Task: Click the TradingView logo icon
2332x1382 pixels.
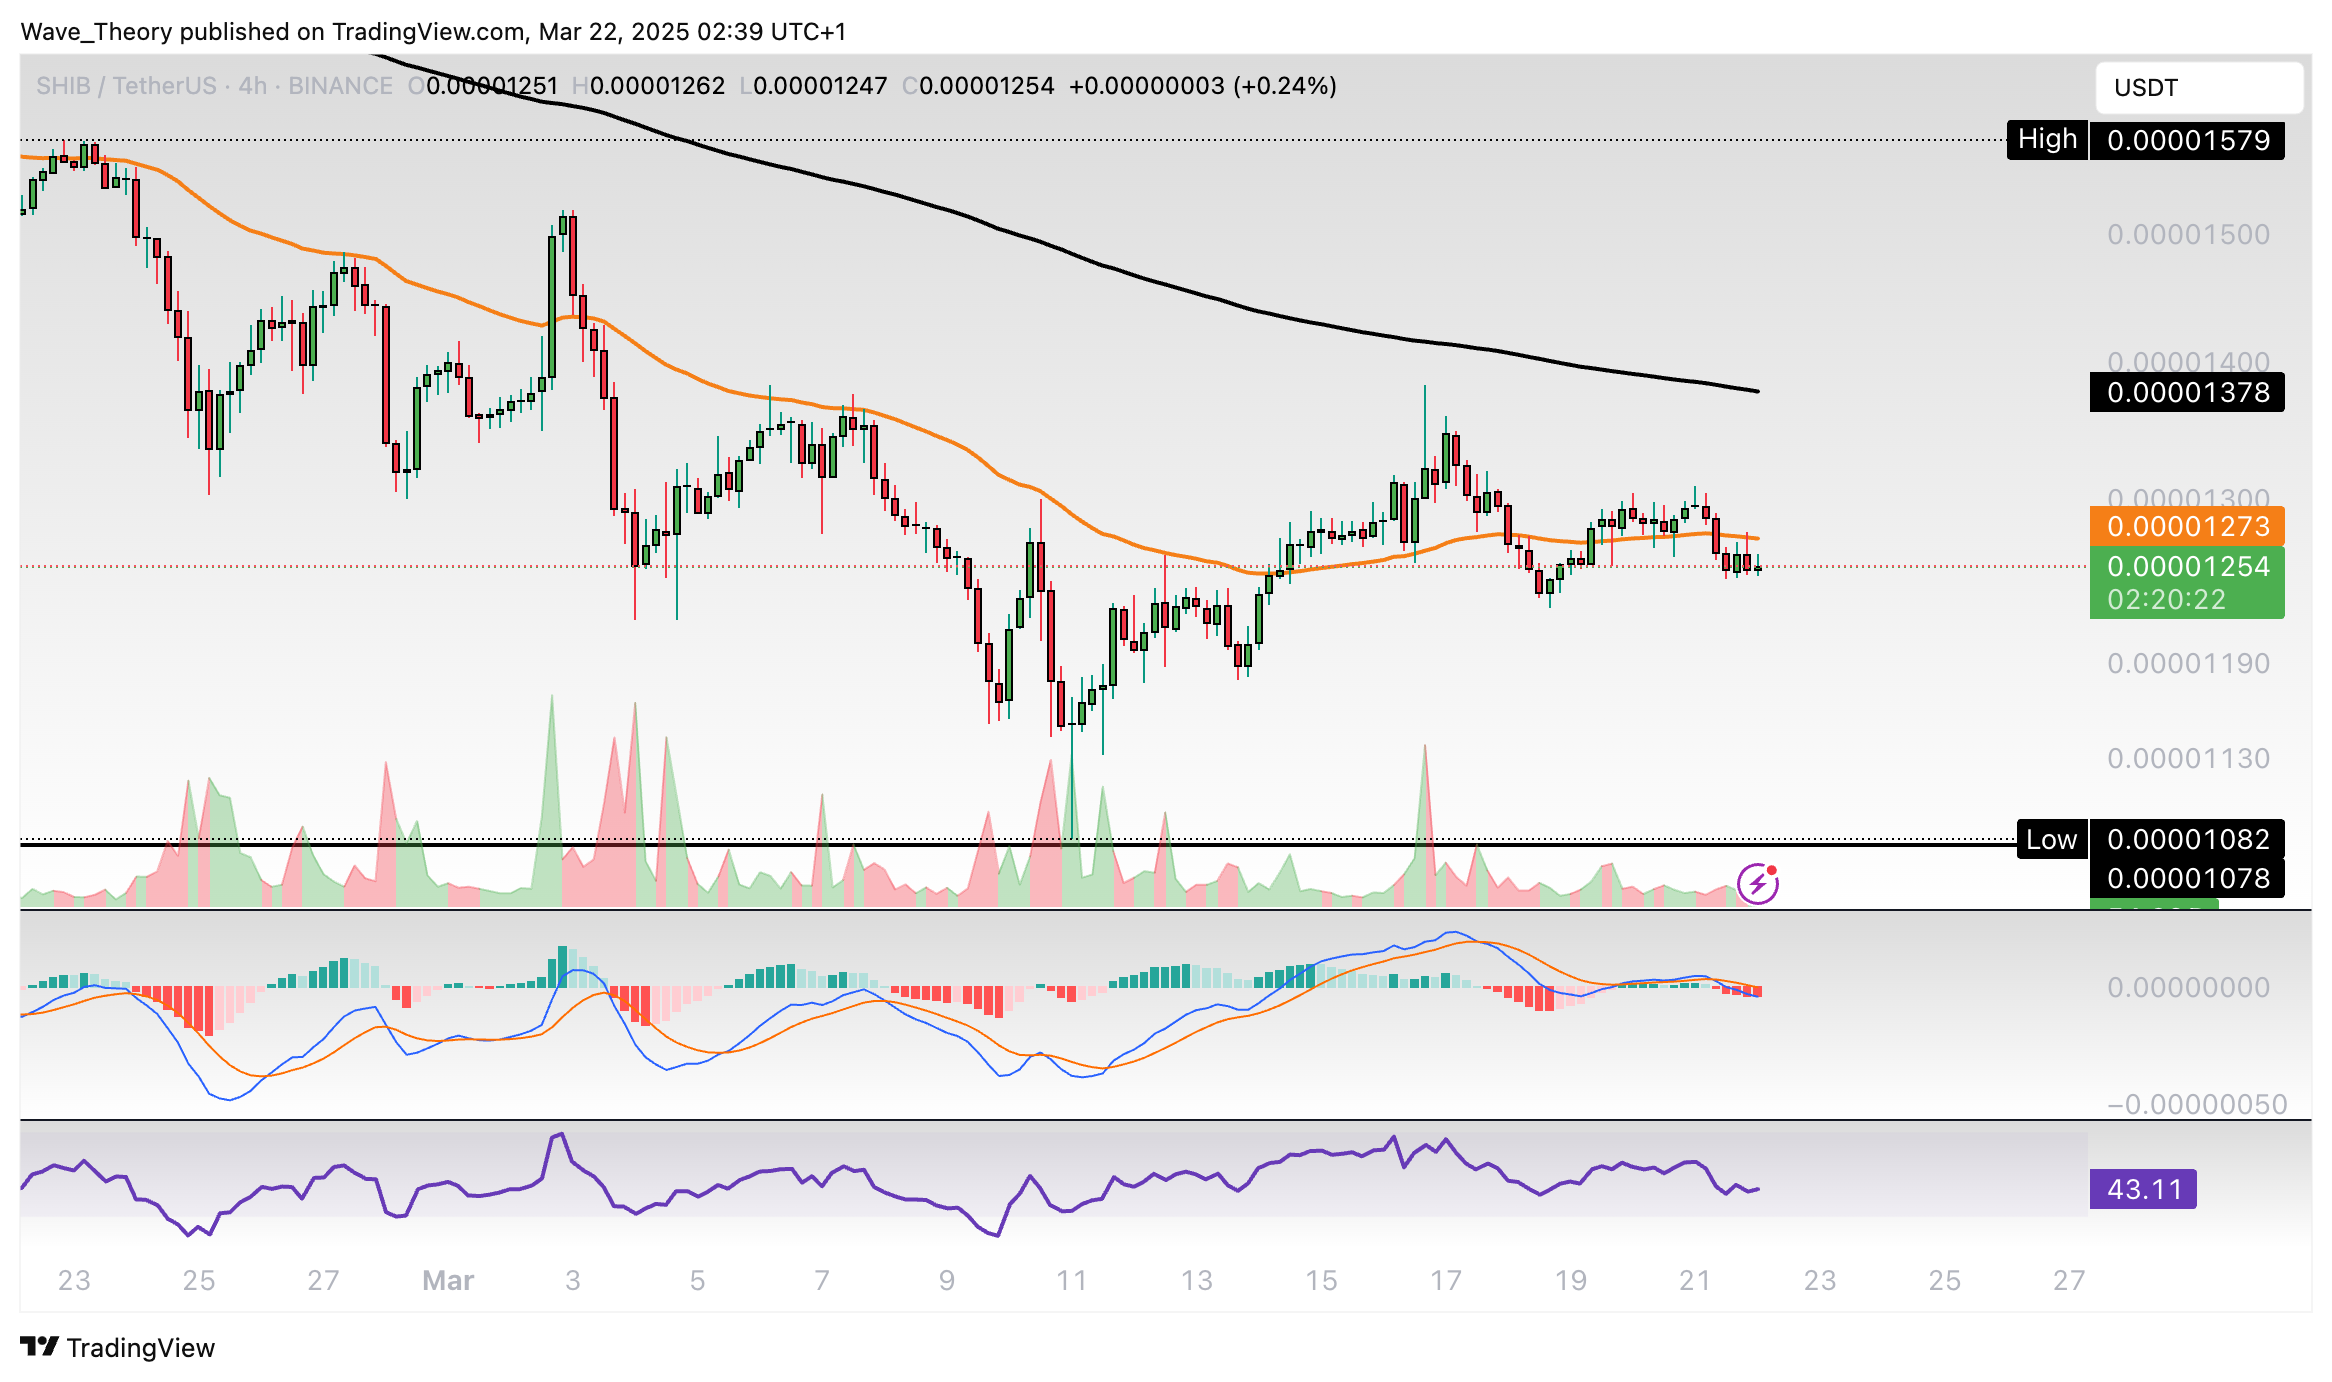Action: (x=40, y=1347)
